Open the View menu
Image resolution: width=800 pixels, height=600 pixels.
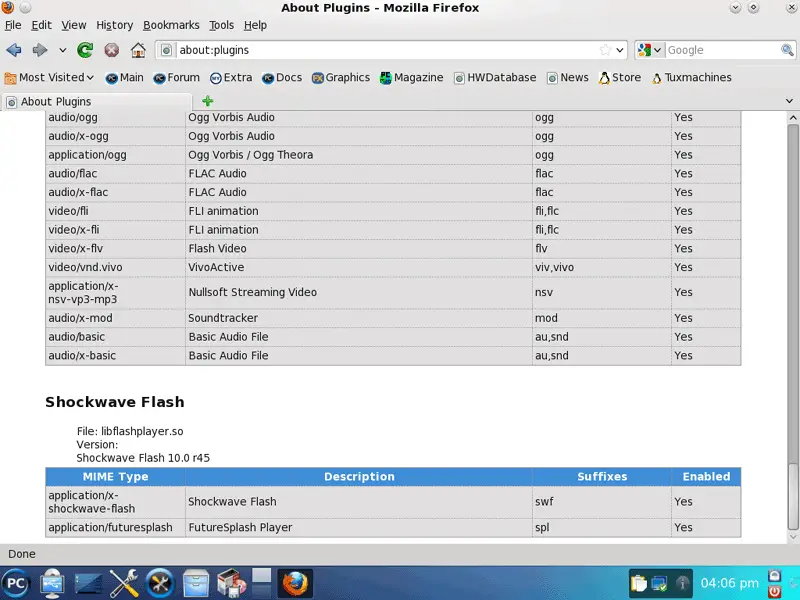(x=74, y=25)
